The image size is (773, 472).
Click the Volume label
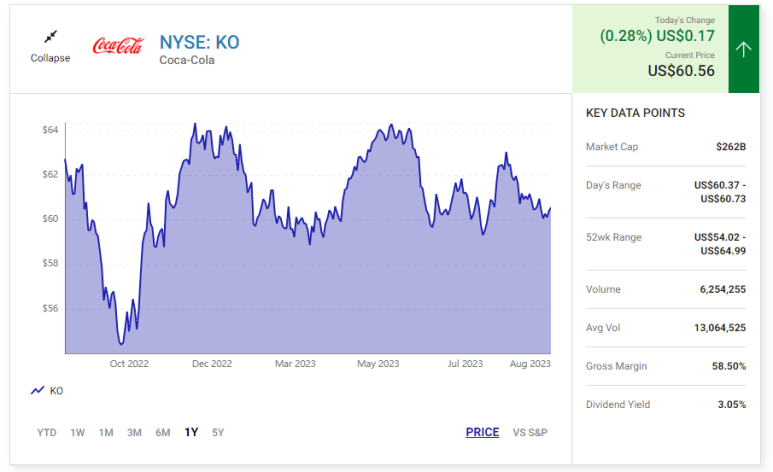pyautogui.click(x=603, y=290)
